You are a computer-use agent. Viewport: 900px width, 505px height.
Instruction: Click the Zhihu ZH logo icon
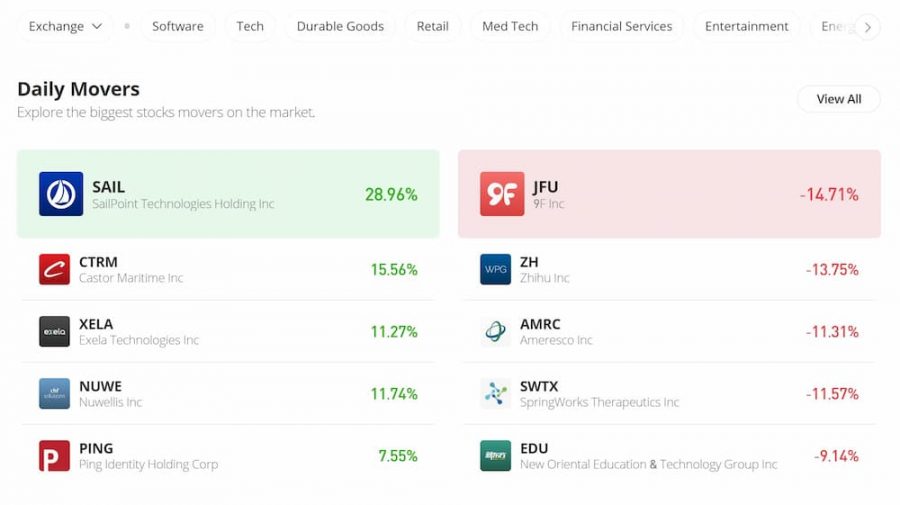coord(495,269)
